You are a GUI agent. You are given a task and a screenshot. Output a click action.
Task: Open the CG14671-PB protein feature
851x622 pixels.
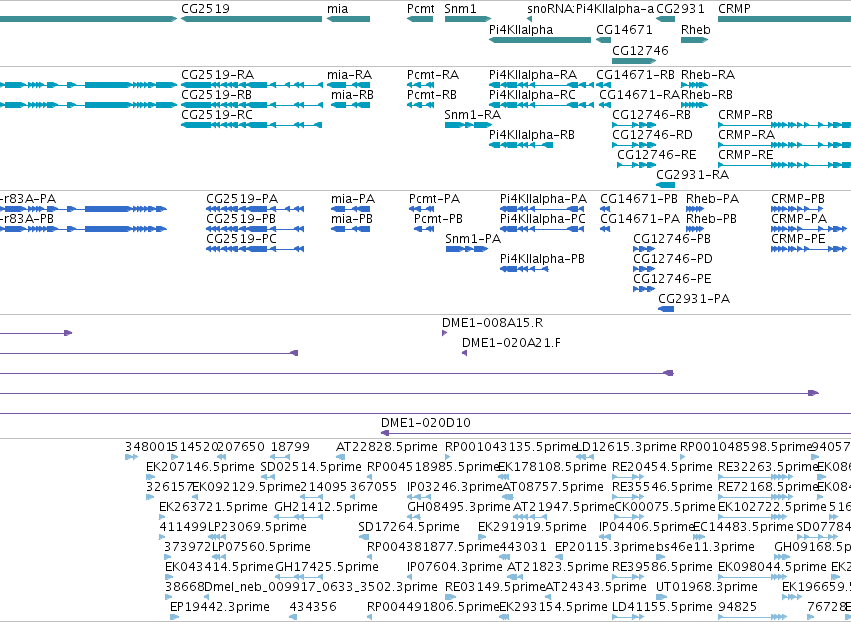tap(605, 209)
